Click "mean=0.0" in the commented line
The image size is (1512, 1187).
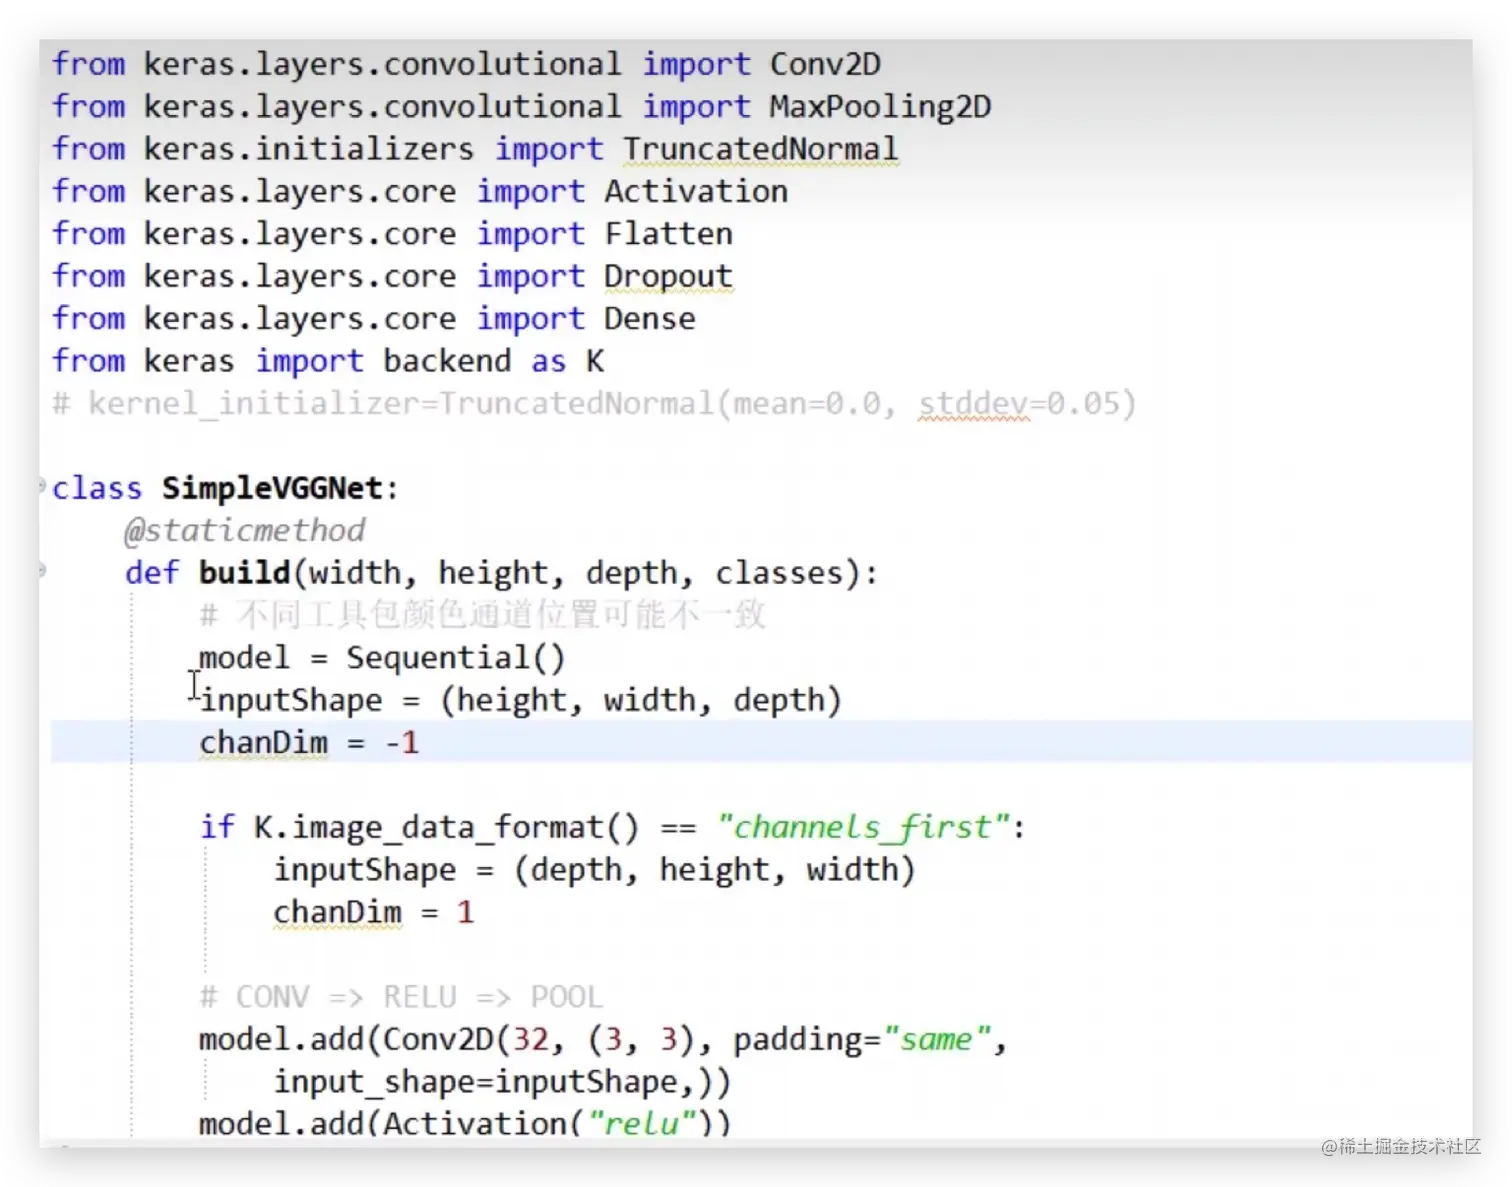(807, 404)
